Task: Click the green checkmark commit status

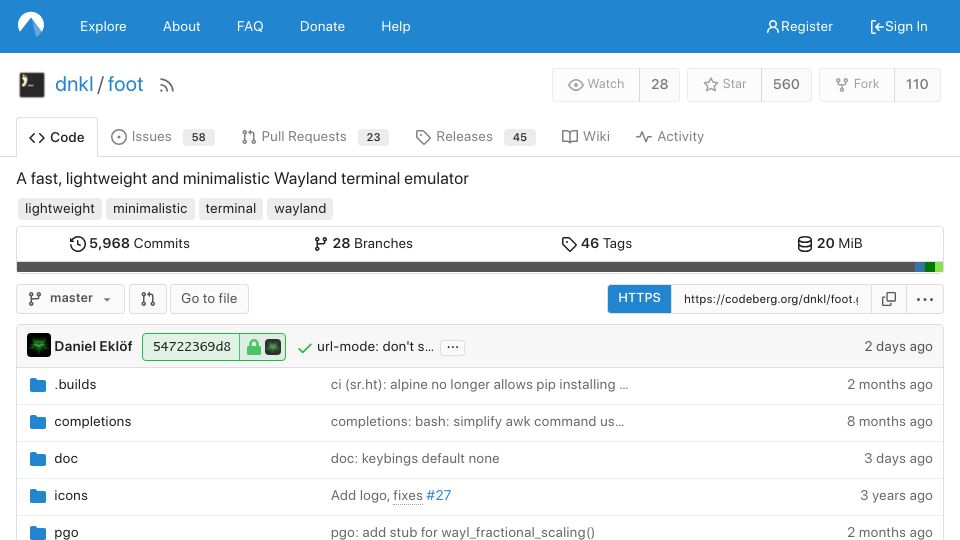Action: coord(304,348)
